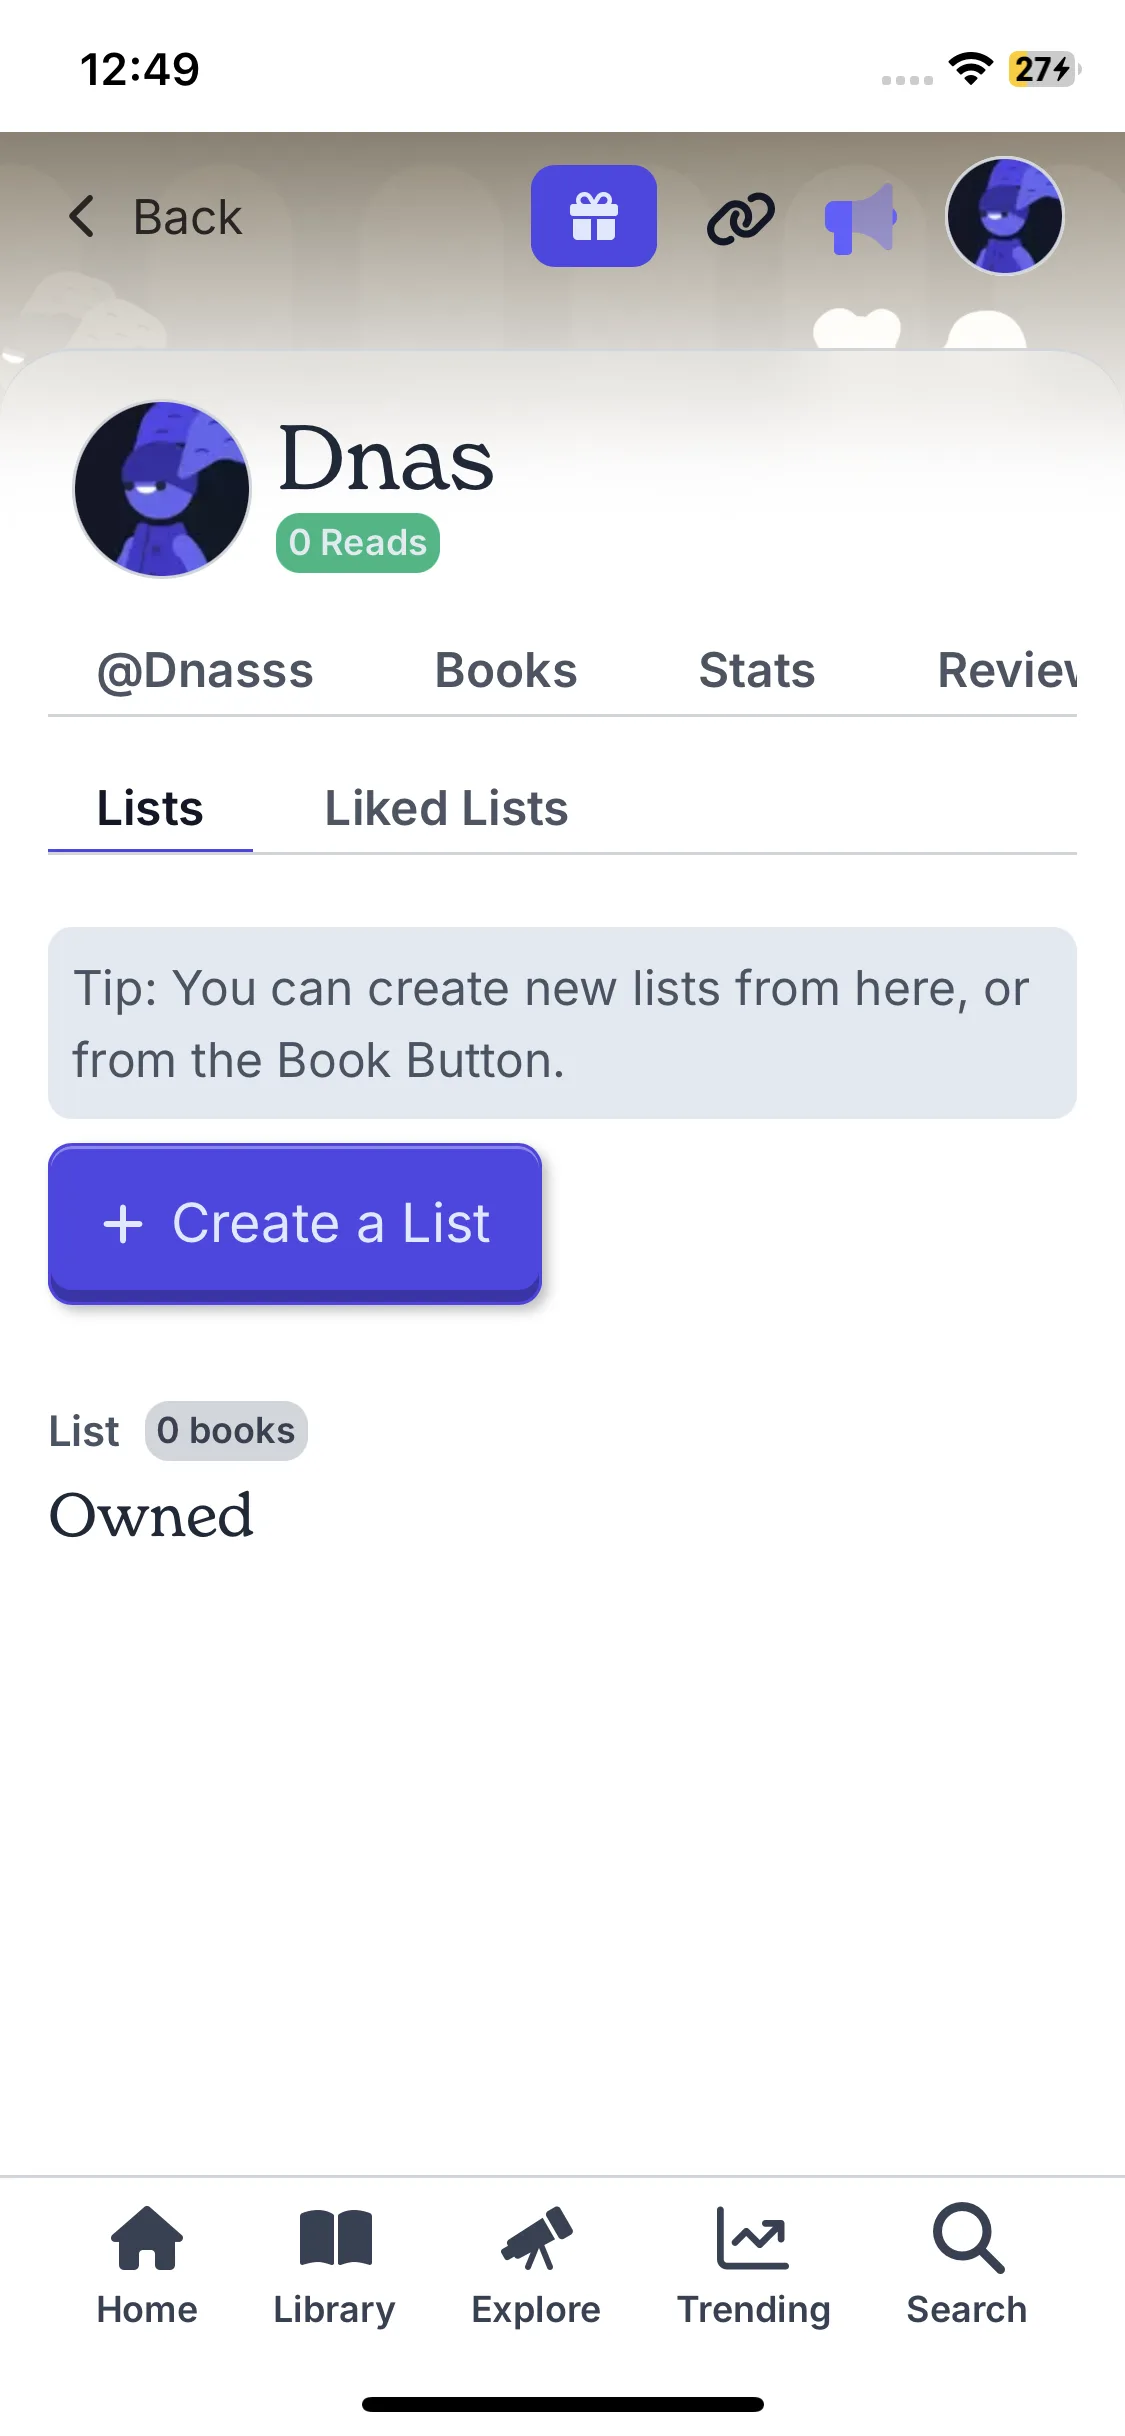Open the Owned list
Screen dimensions: 1125x2436
[x=152, y=1515]
